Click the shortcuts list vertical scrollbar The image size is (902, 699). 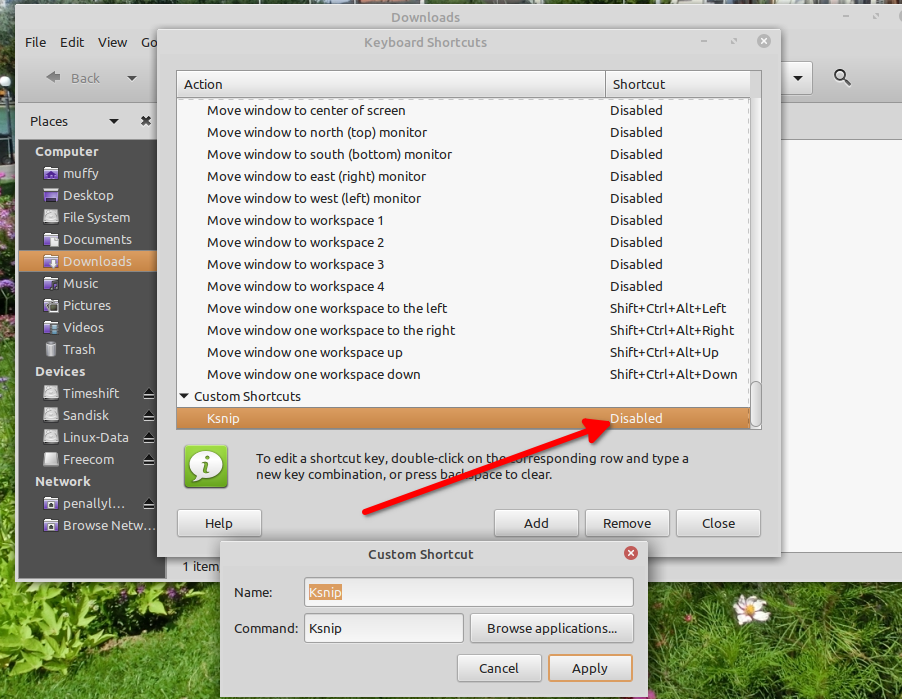756,405
